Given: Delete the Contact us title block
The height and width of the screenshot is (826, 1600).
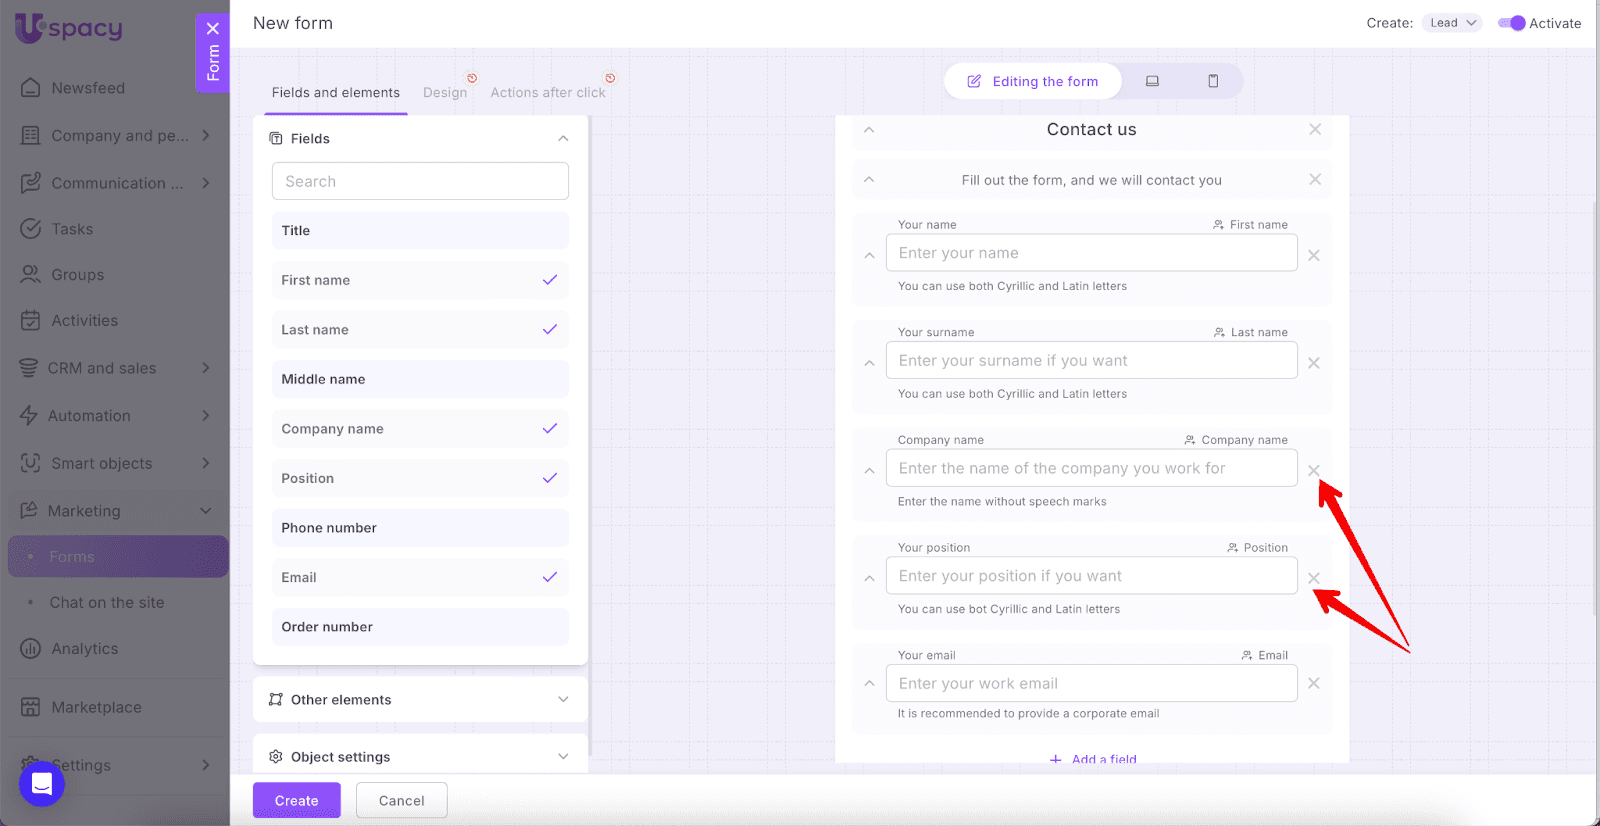Looking at the screenshot, I should coord(1315,129).
